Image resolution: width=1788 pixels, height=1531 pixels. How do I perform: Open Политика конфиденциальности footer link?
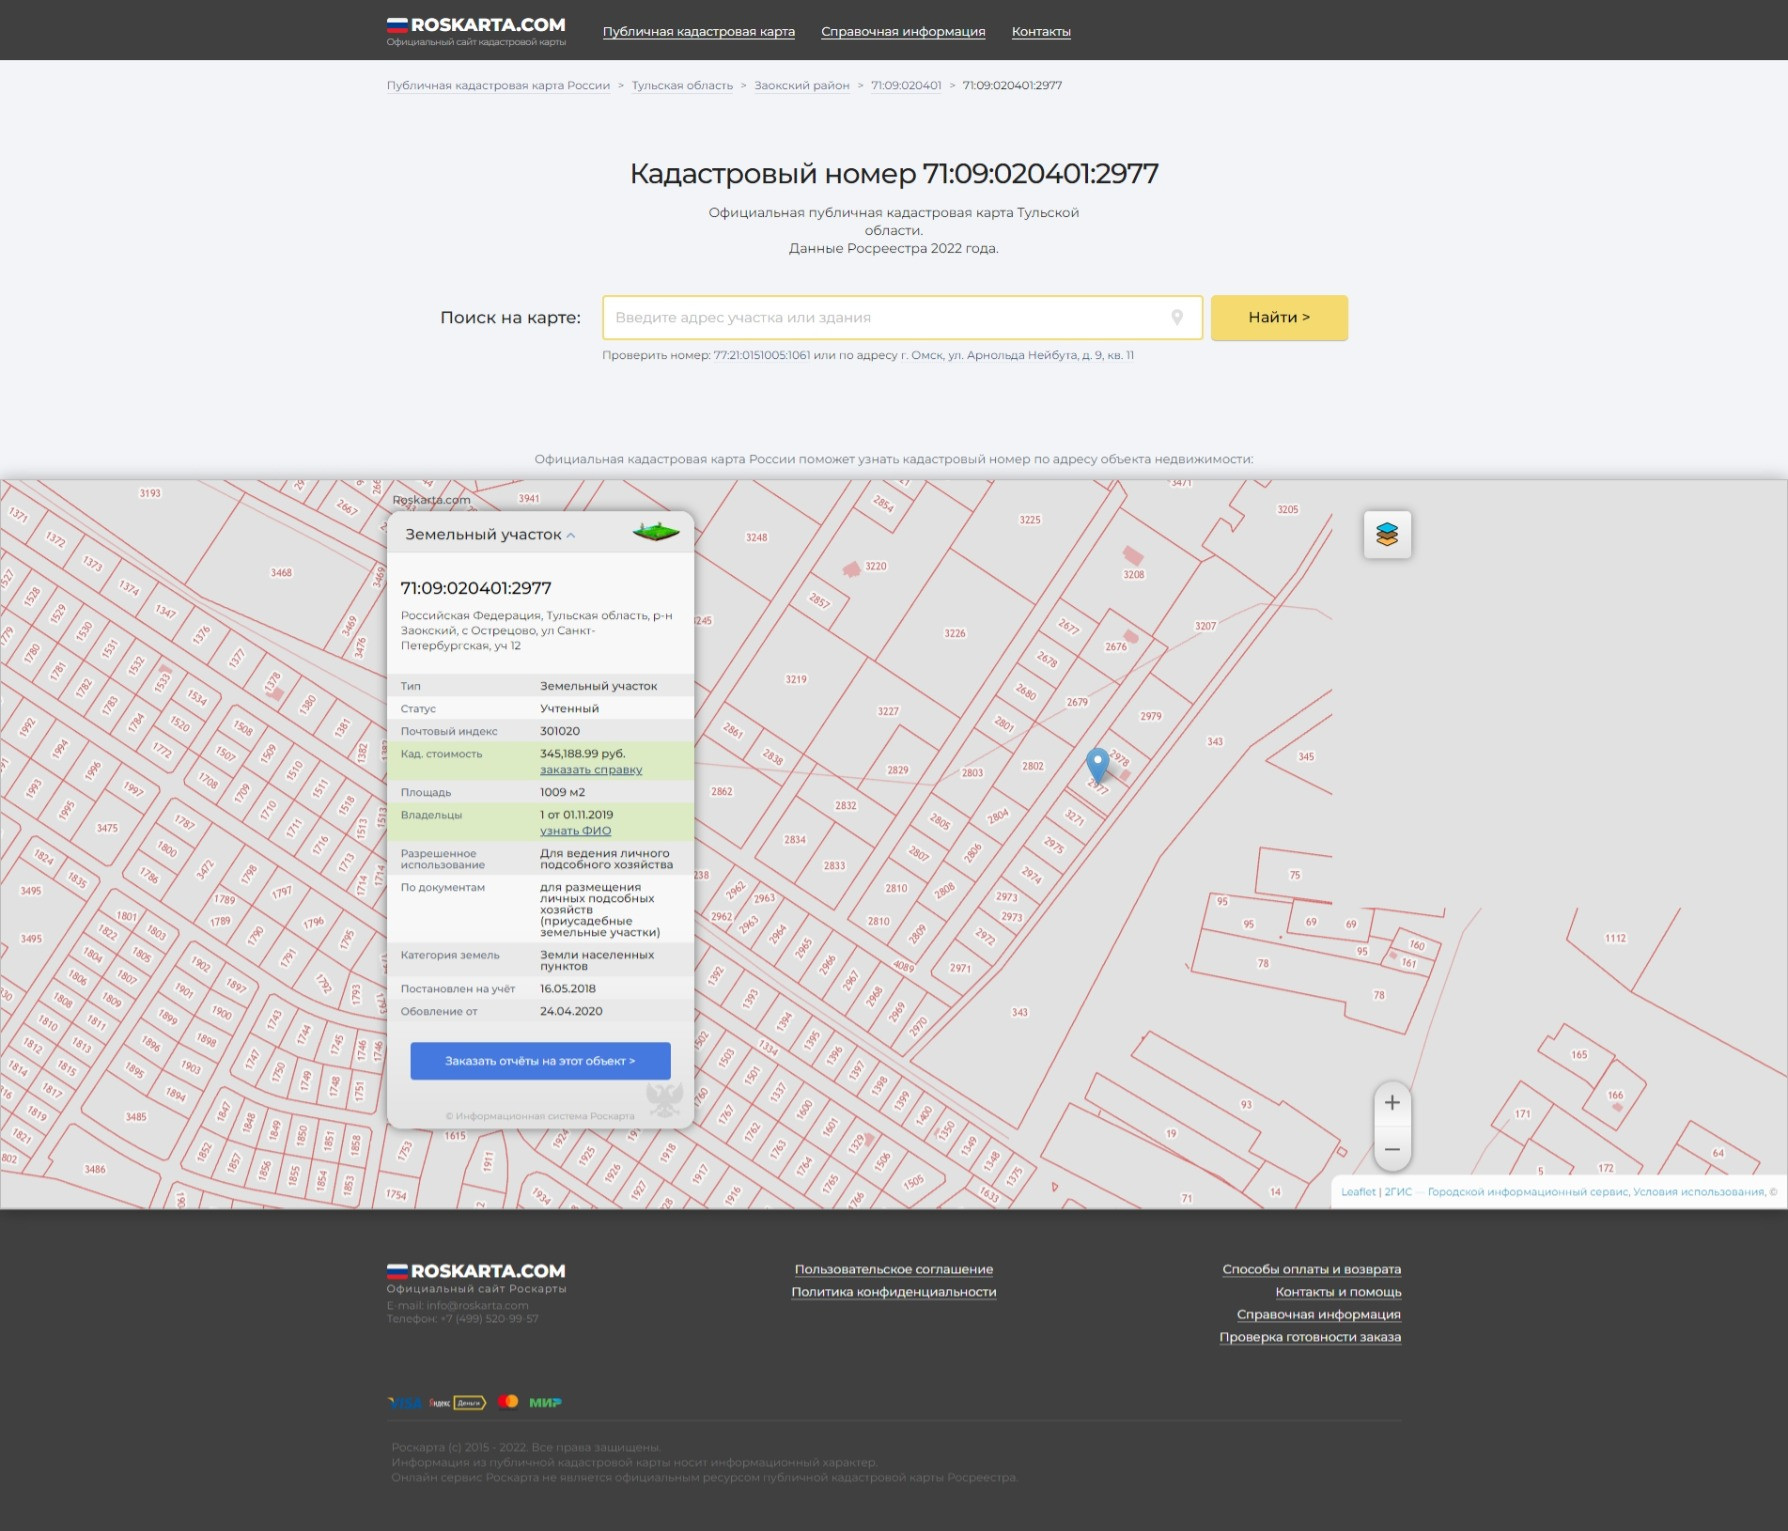click(893, 1292)
